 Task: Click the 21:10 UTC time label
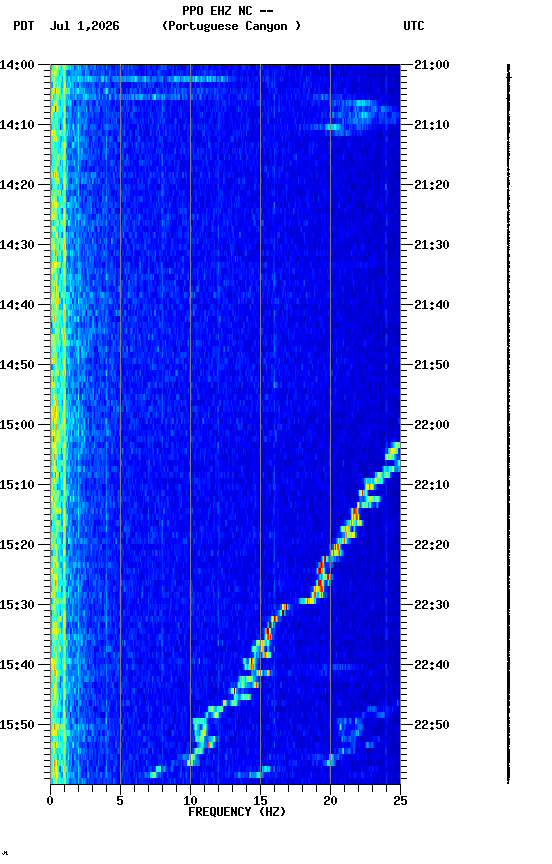coord(432,125)
